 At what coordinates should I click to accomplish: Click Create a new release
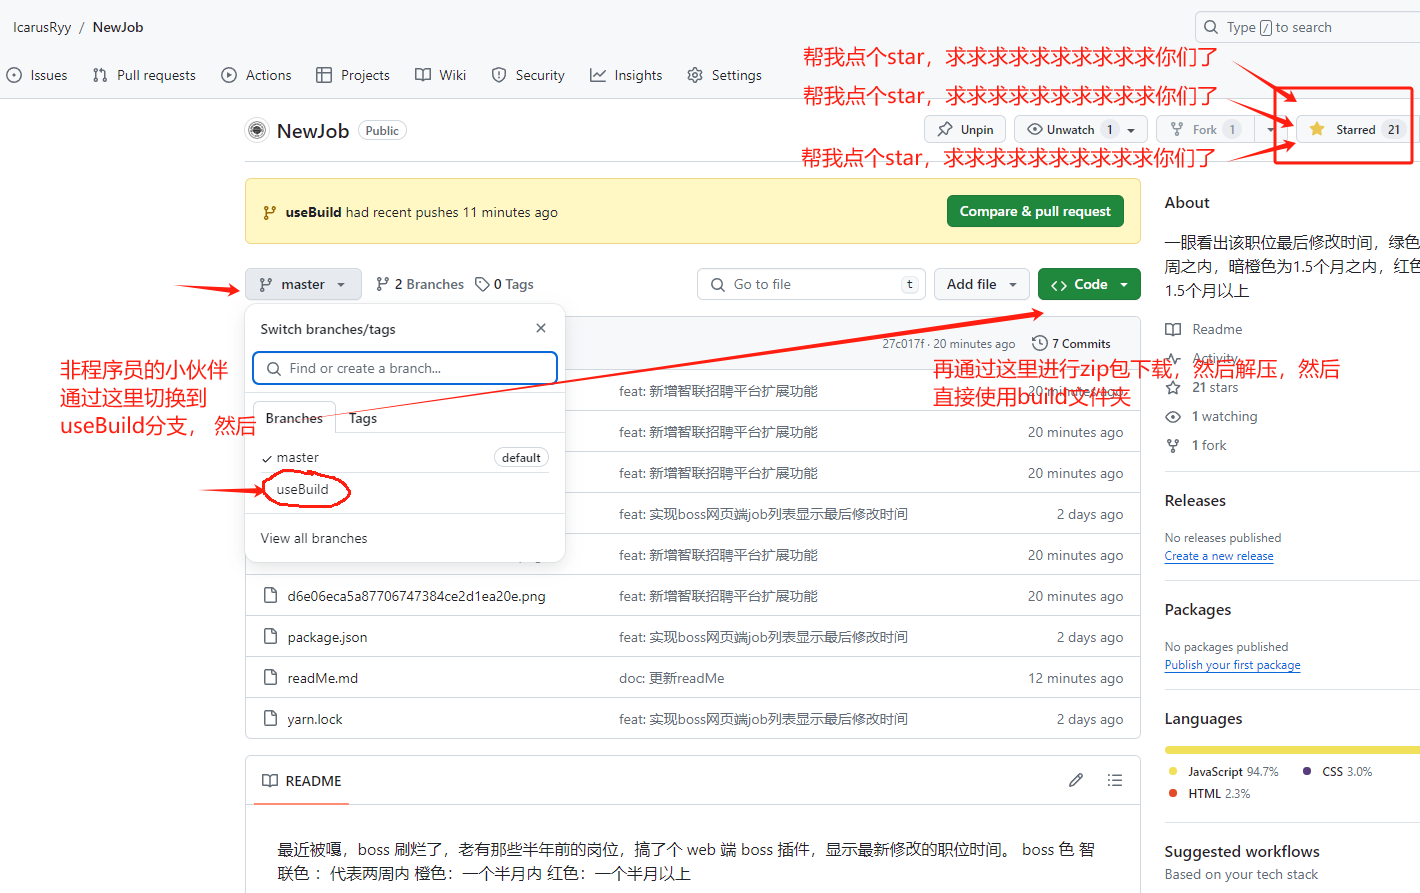(x=1219, y=556)
